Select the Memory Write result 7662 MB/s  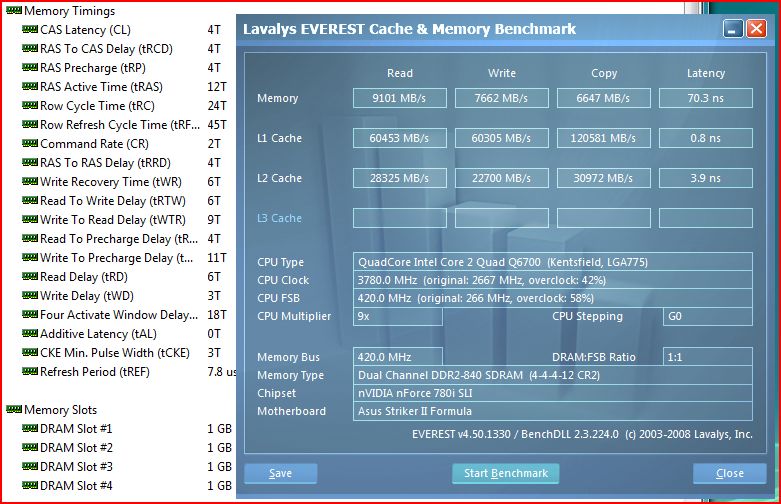click(502, 98)
